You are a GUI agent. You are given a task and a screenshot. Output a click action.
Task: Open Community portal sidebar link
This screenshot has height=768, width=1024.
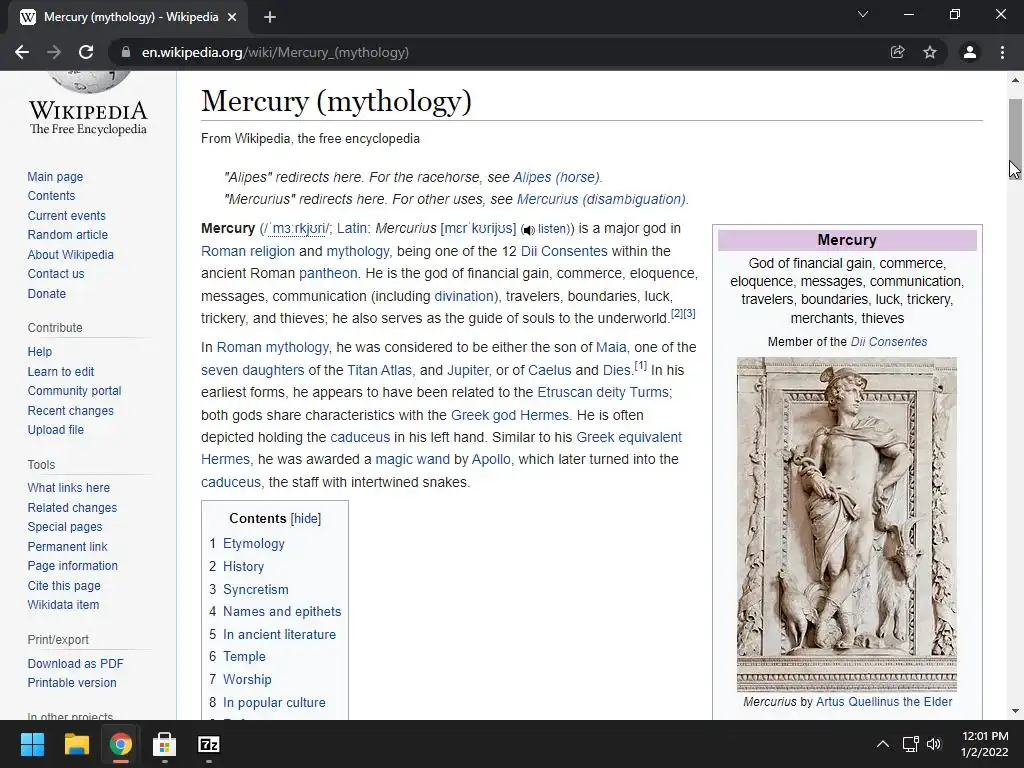(74, 391)
